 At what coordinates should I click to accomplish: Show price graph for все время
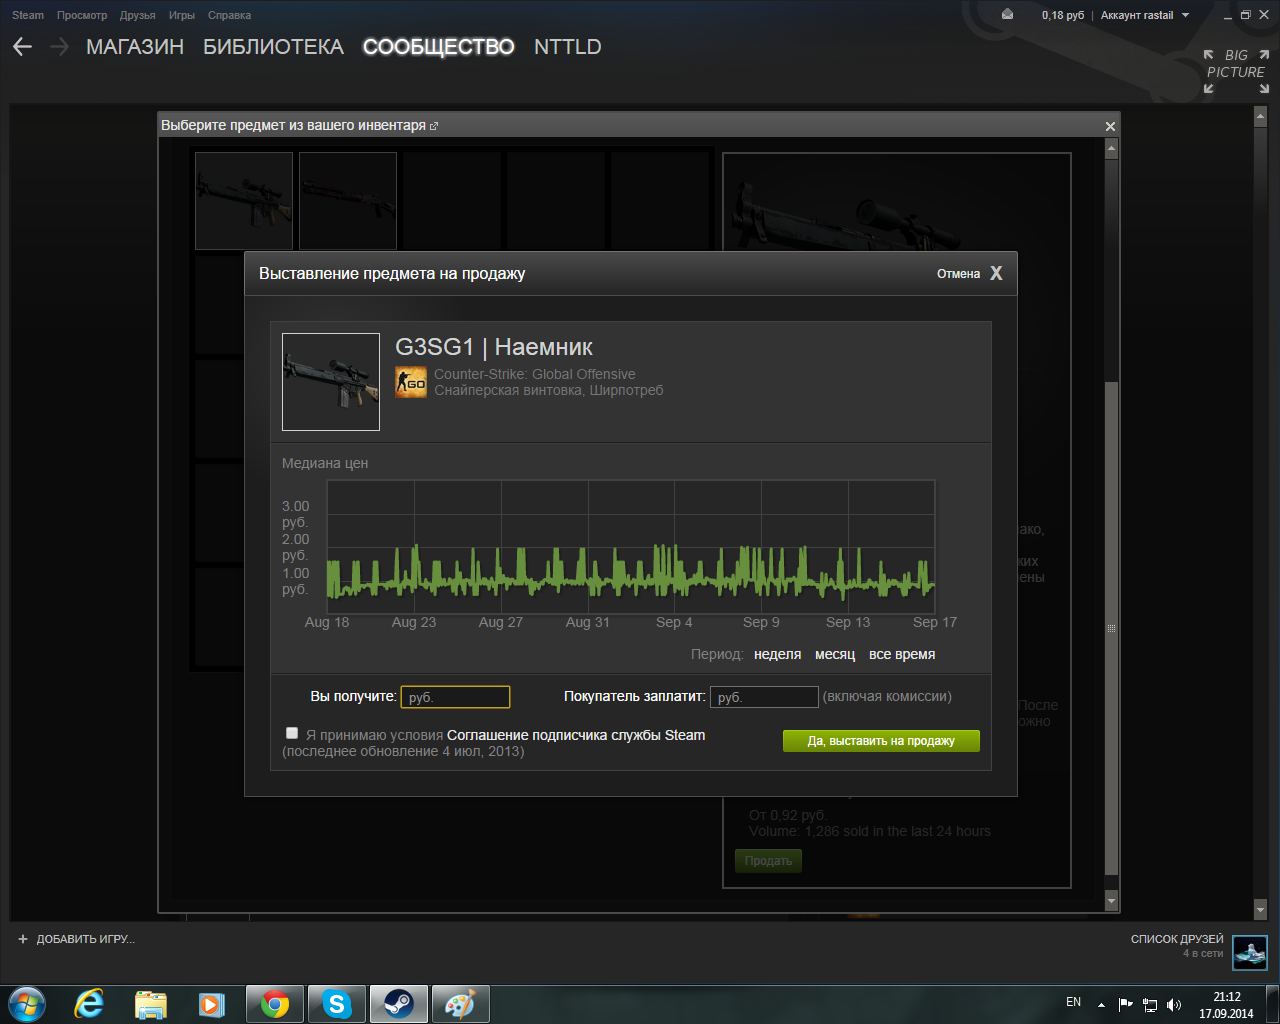pyautogui.click(x=902, y=654)
